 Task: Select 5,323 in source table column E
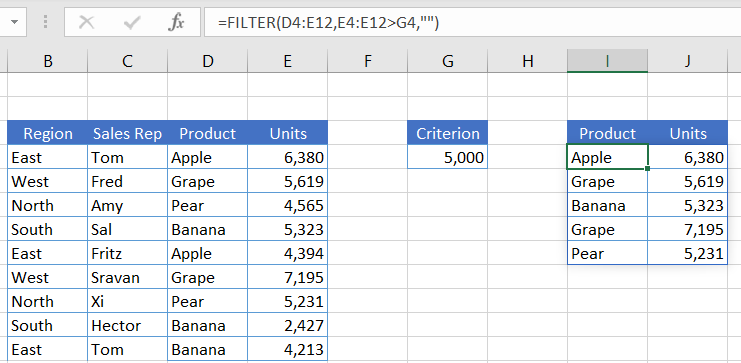(x=287, y=229)
